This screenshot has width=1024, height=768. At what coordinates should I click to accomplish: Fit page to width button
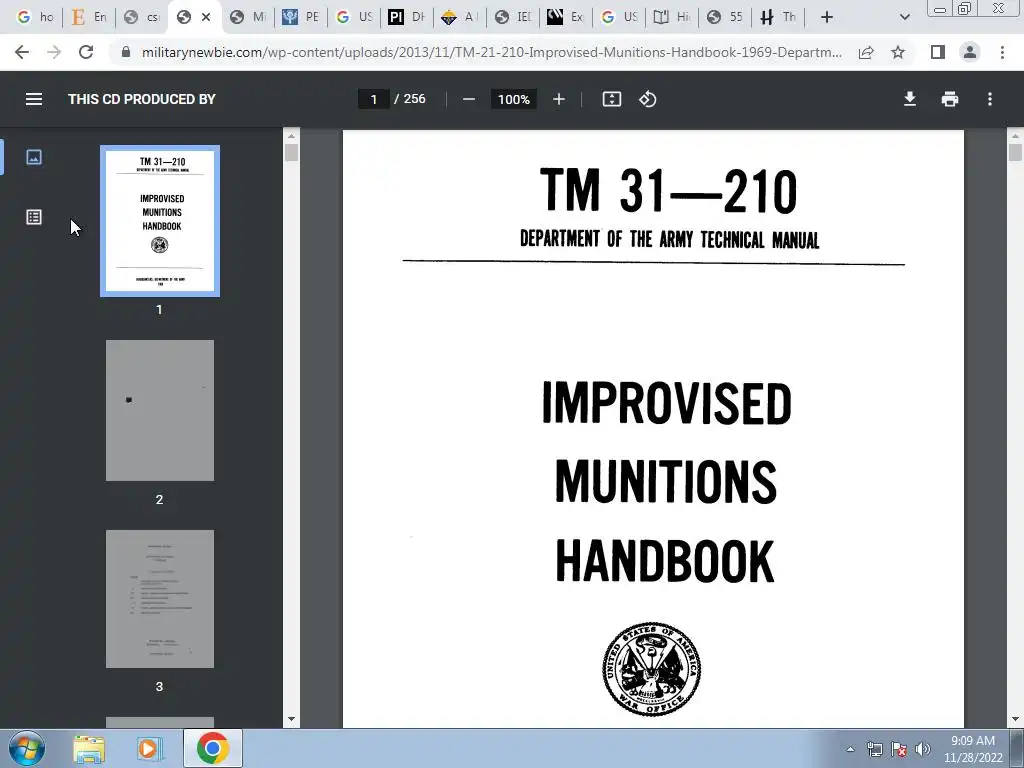pyautogui.click(x=612, y=99)
